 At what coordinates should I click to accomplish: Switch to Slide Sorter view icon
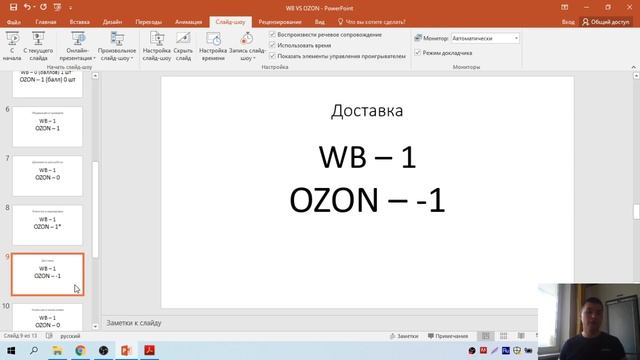[x=504, y=336]
